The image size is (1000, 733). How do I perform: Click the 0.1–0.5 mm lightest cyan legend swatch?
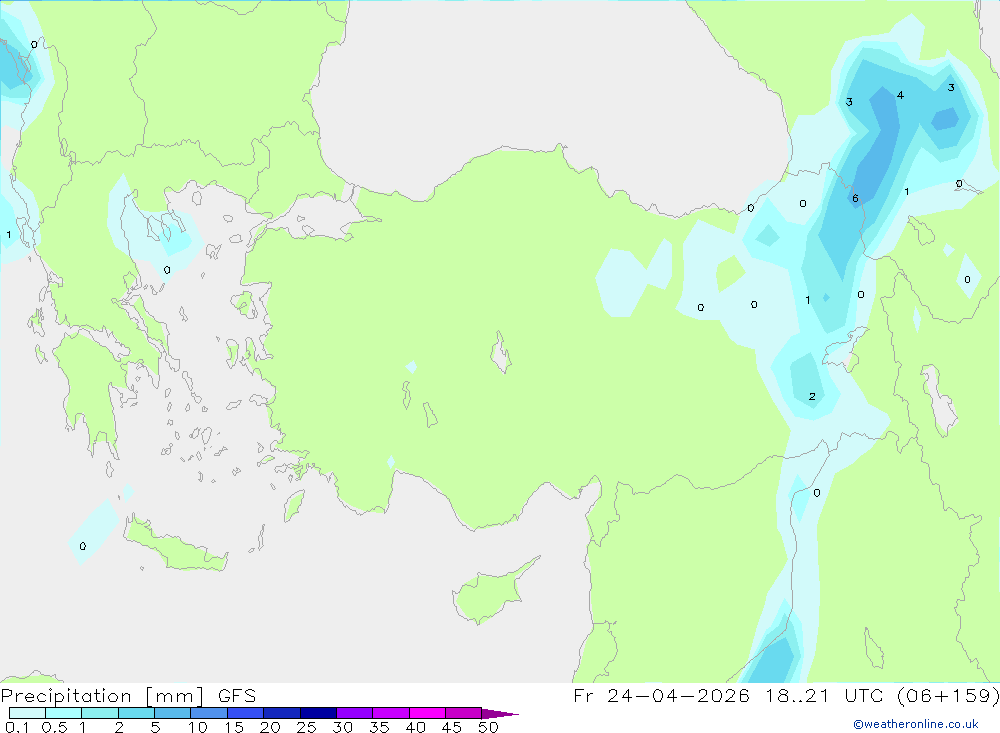tap(27, 713)
